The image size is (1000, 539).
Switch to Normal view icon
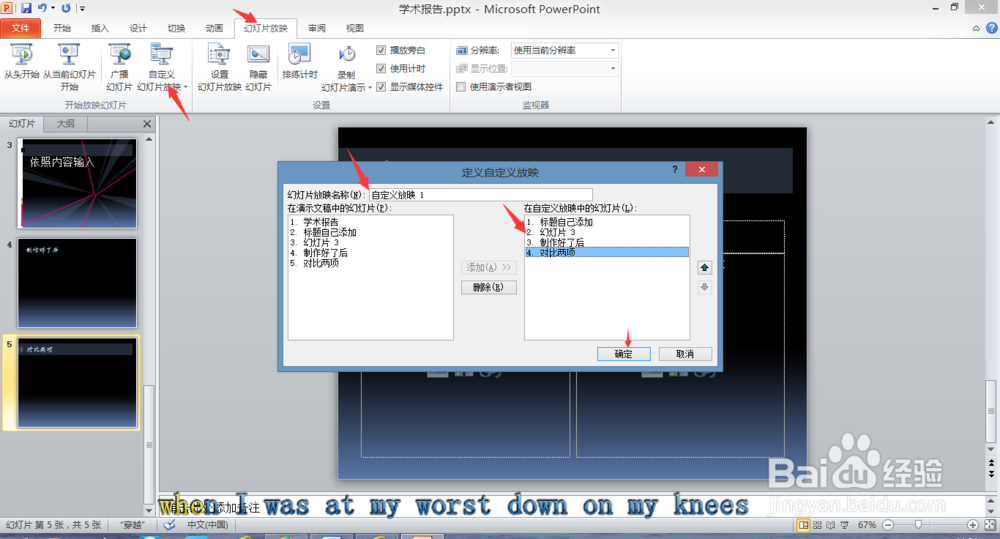(x=803, y=525)
